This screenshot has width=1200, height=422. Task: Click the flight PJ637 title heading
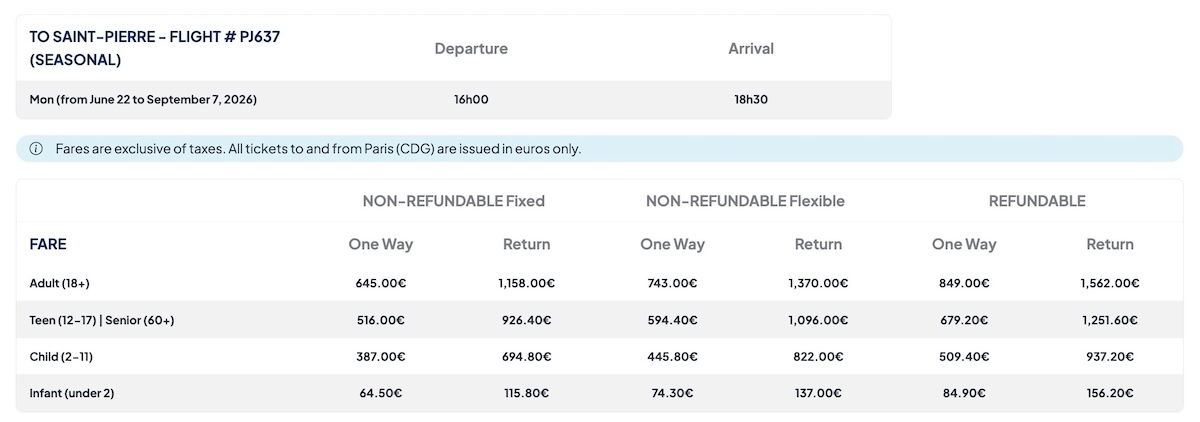point(154,48)
